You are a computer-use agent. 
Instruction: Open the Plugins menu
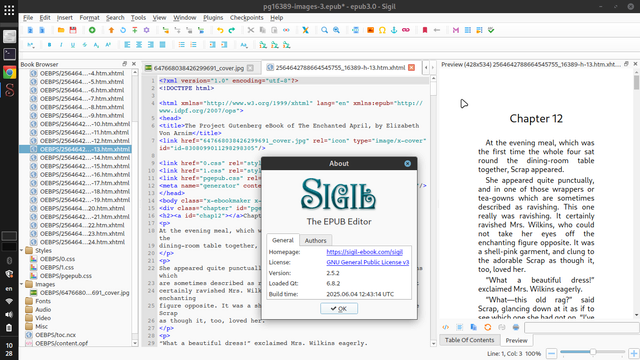click(x=213, y=18)
